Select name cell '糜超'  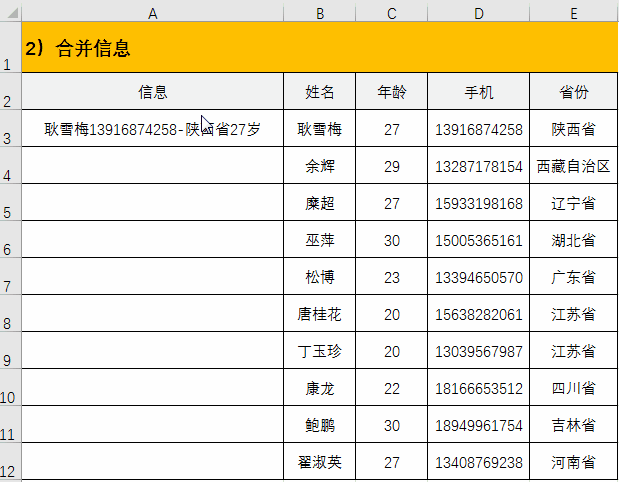point(319,202)
